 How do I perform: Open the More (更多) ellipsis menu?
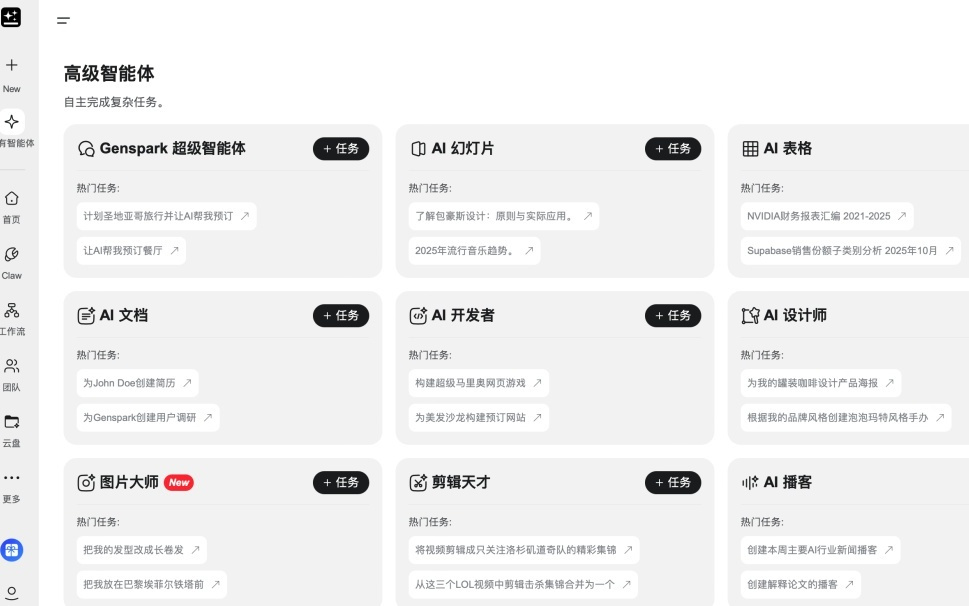12,478
